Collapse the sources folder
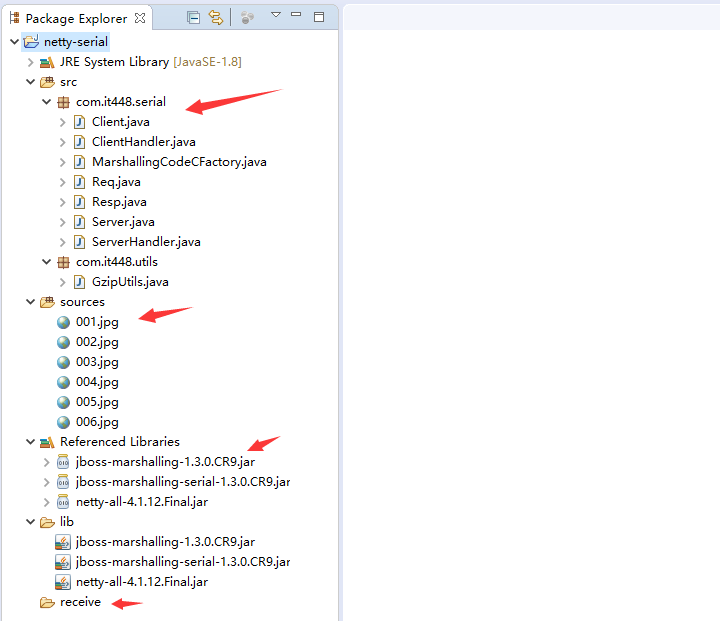The height and width of the screenshot is (621, 720). [x=30, y=302]
